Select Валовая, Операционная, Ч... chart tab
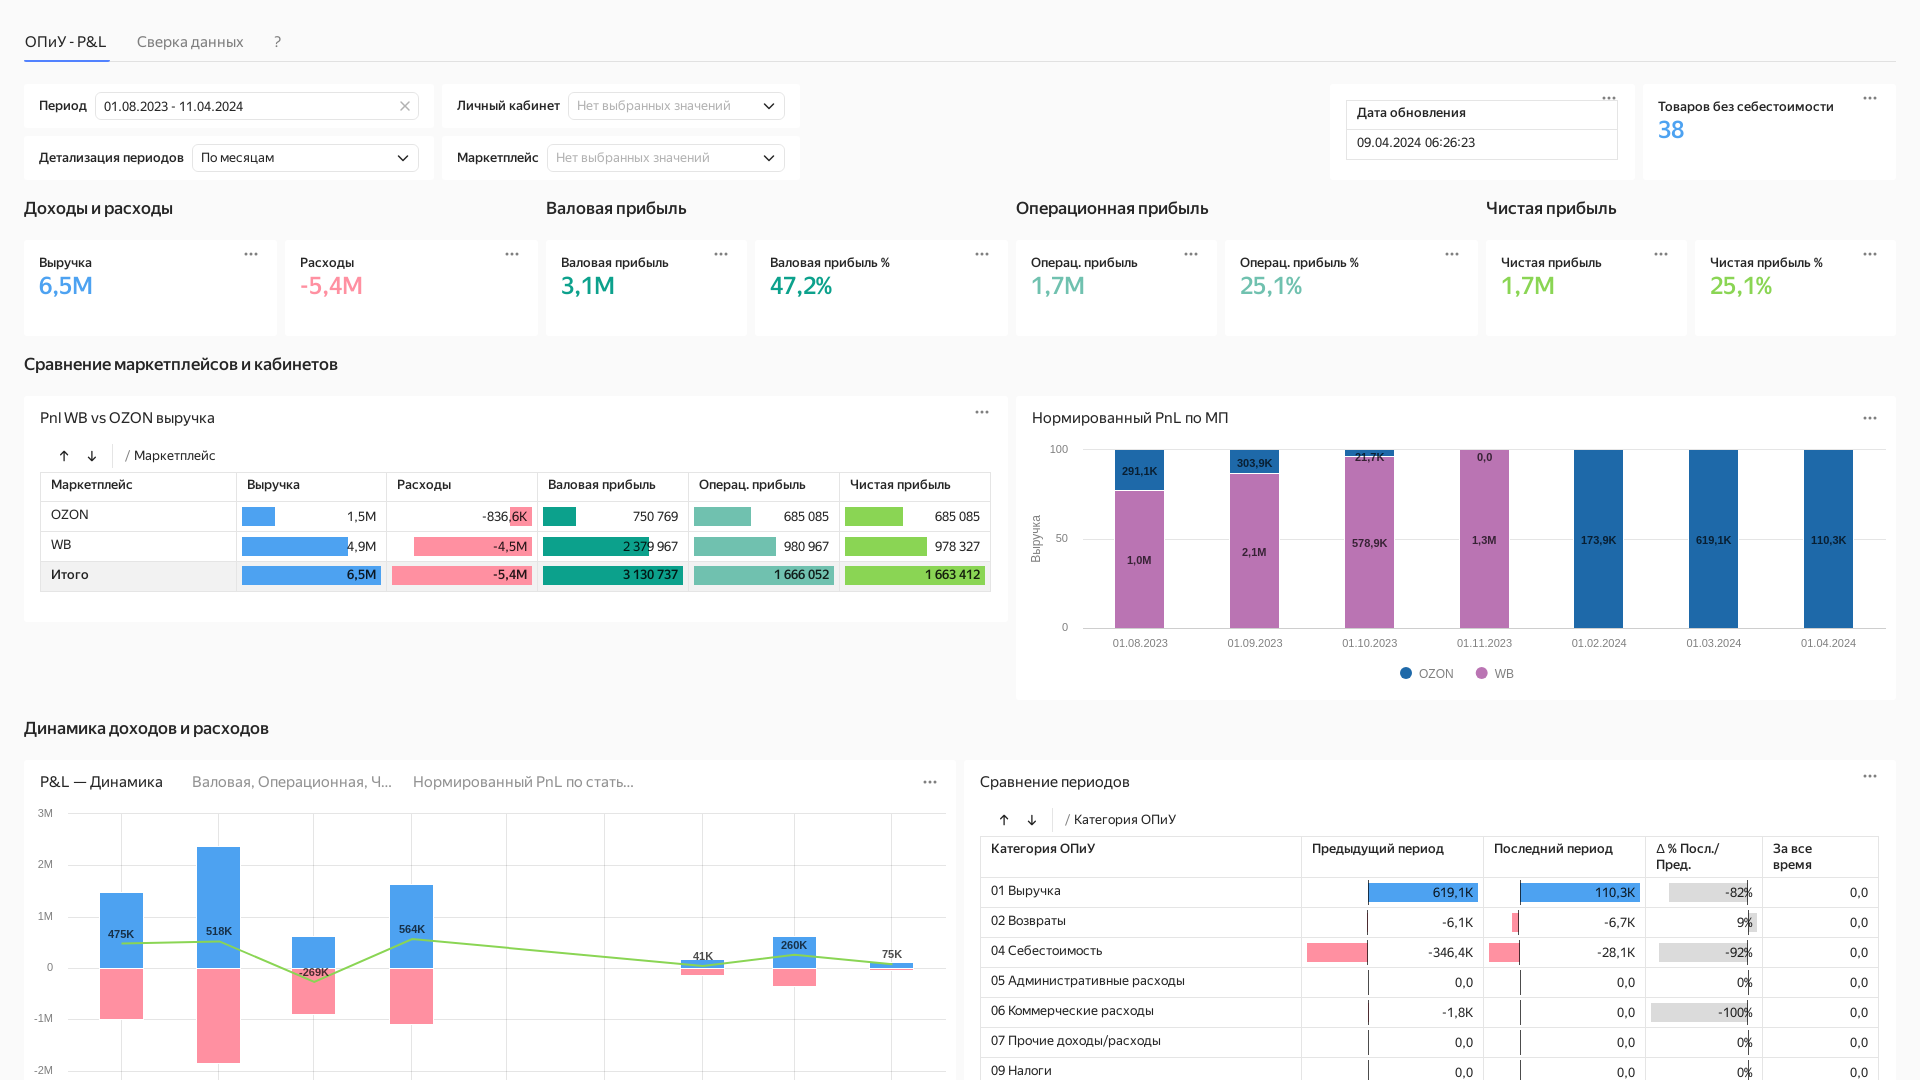Screen dimensions: 1920x1080 [x=292, y=782]
